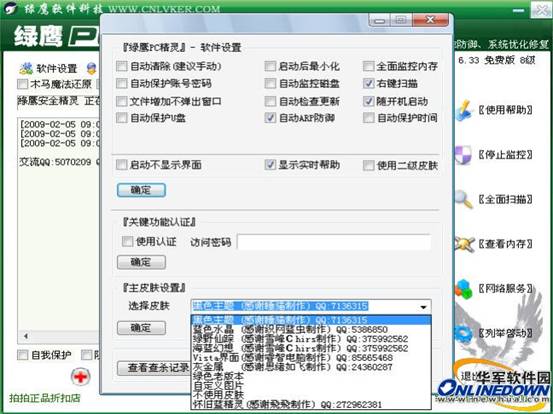The width and height of the screenshot is (553, 414).
Task: Click 列举启动 label in sidebar
Action: click(505, 333)
